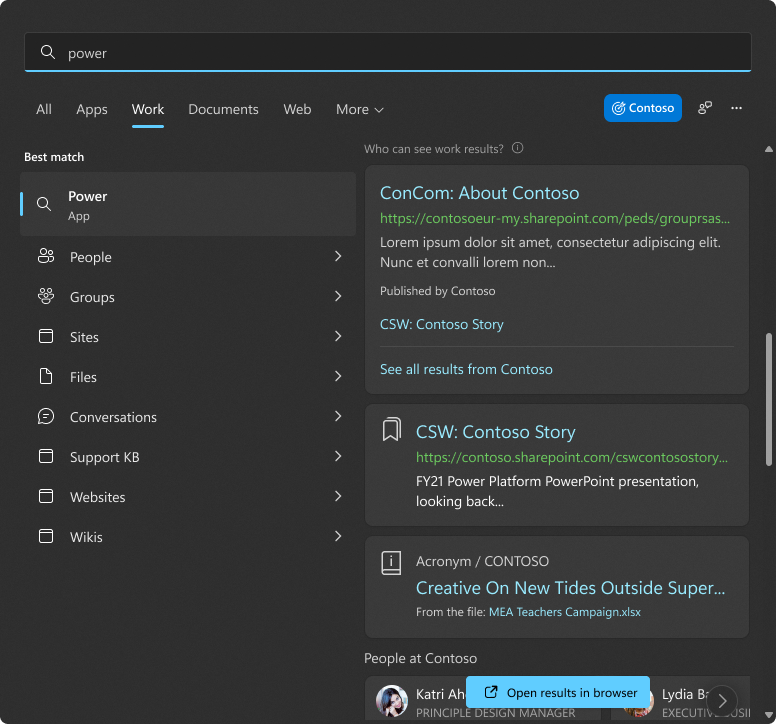Click Katri's profile photo

391,701
